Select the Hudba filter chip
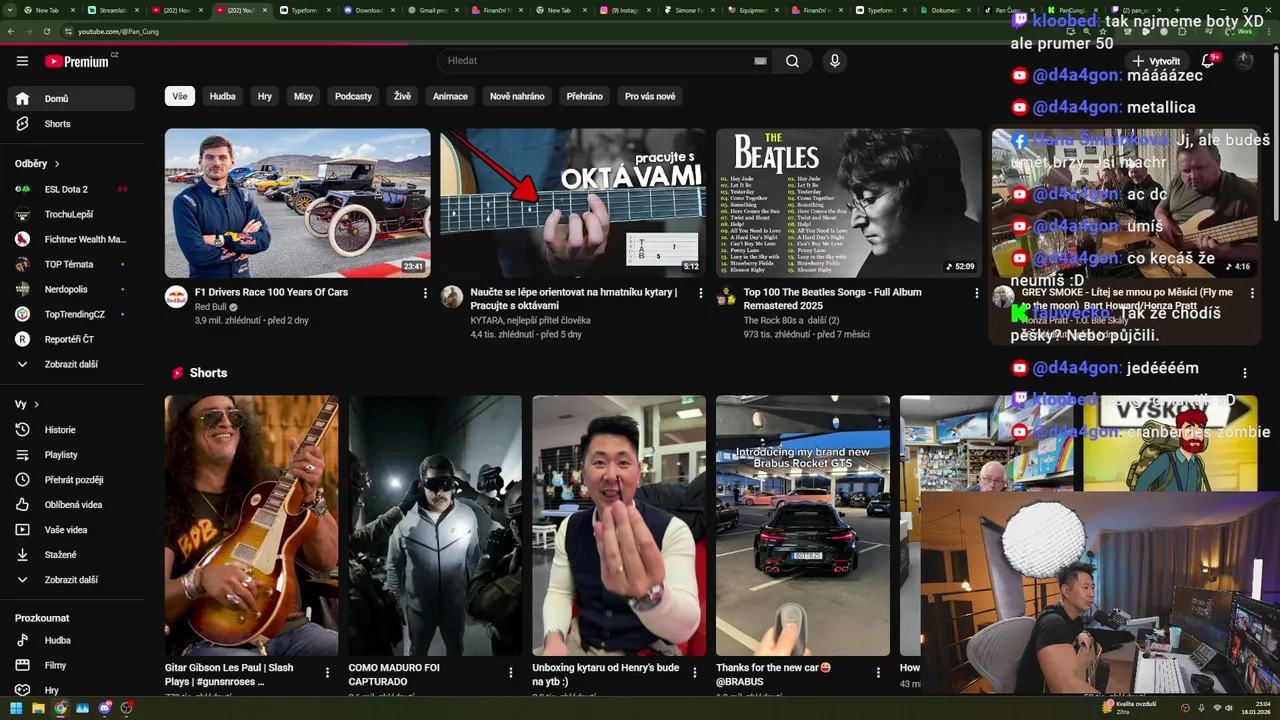1280x720 pixels. point(223,96)
